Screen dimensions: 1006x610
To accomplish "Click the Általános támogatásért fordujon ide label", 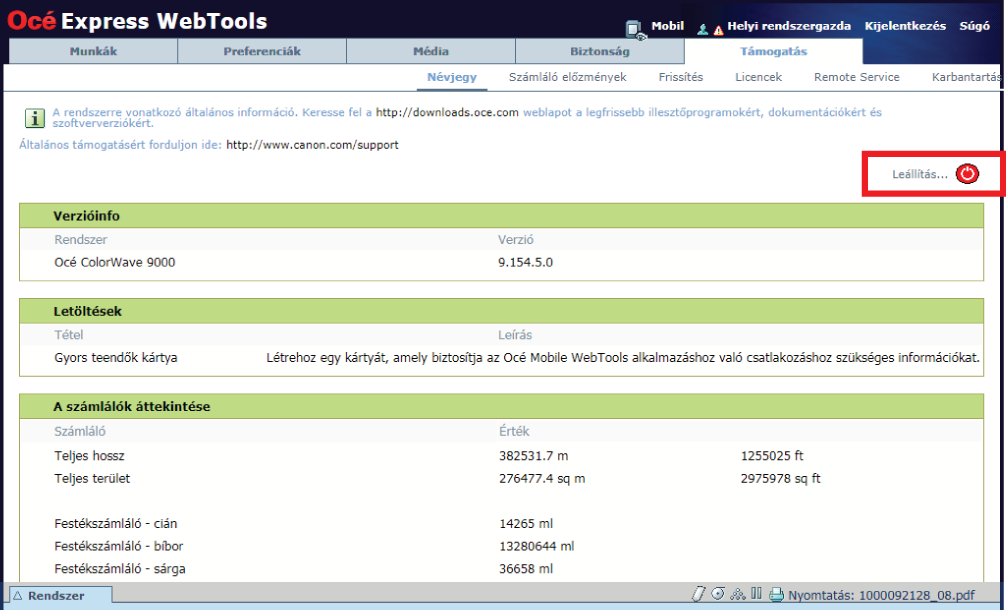I will (x=121, y=145).
